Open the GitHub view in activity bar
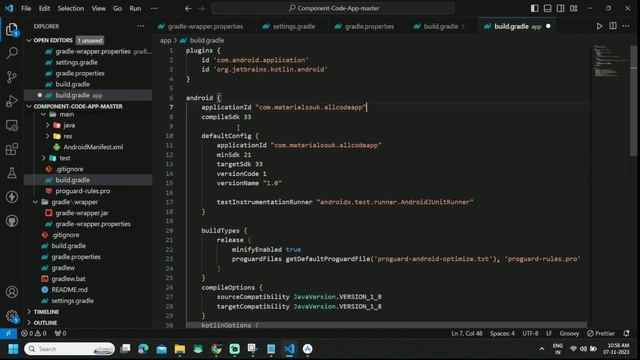Image resolution: width=640 pixels, height=360 pixels. click(12, 221)
